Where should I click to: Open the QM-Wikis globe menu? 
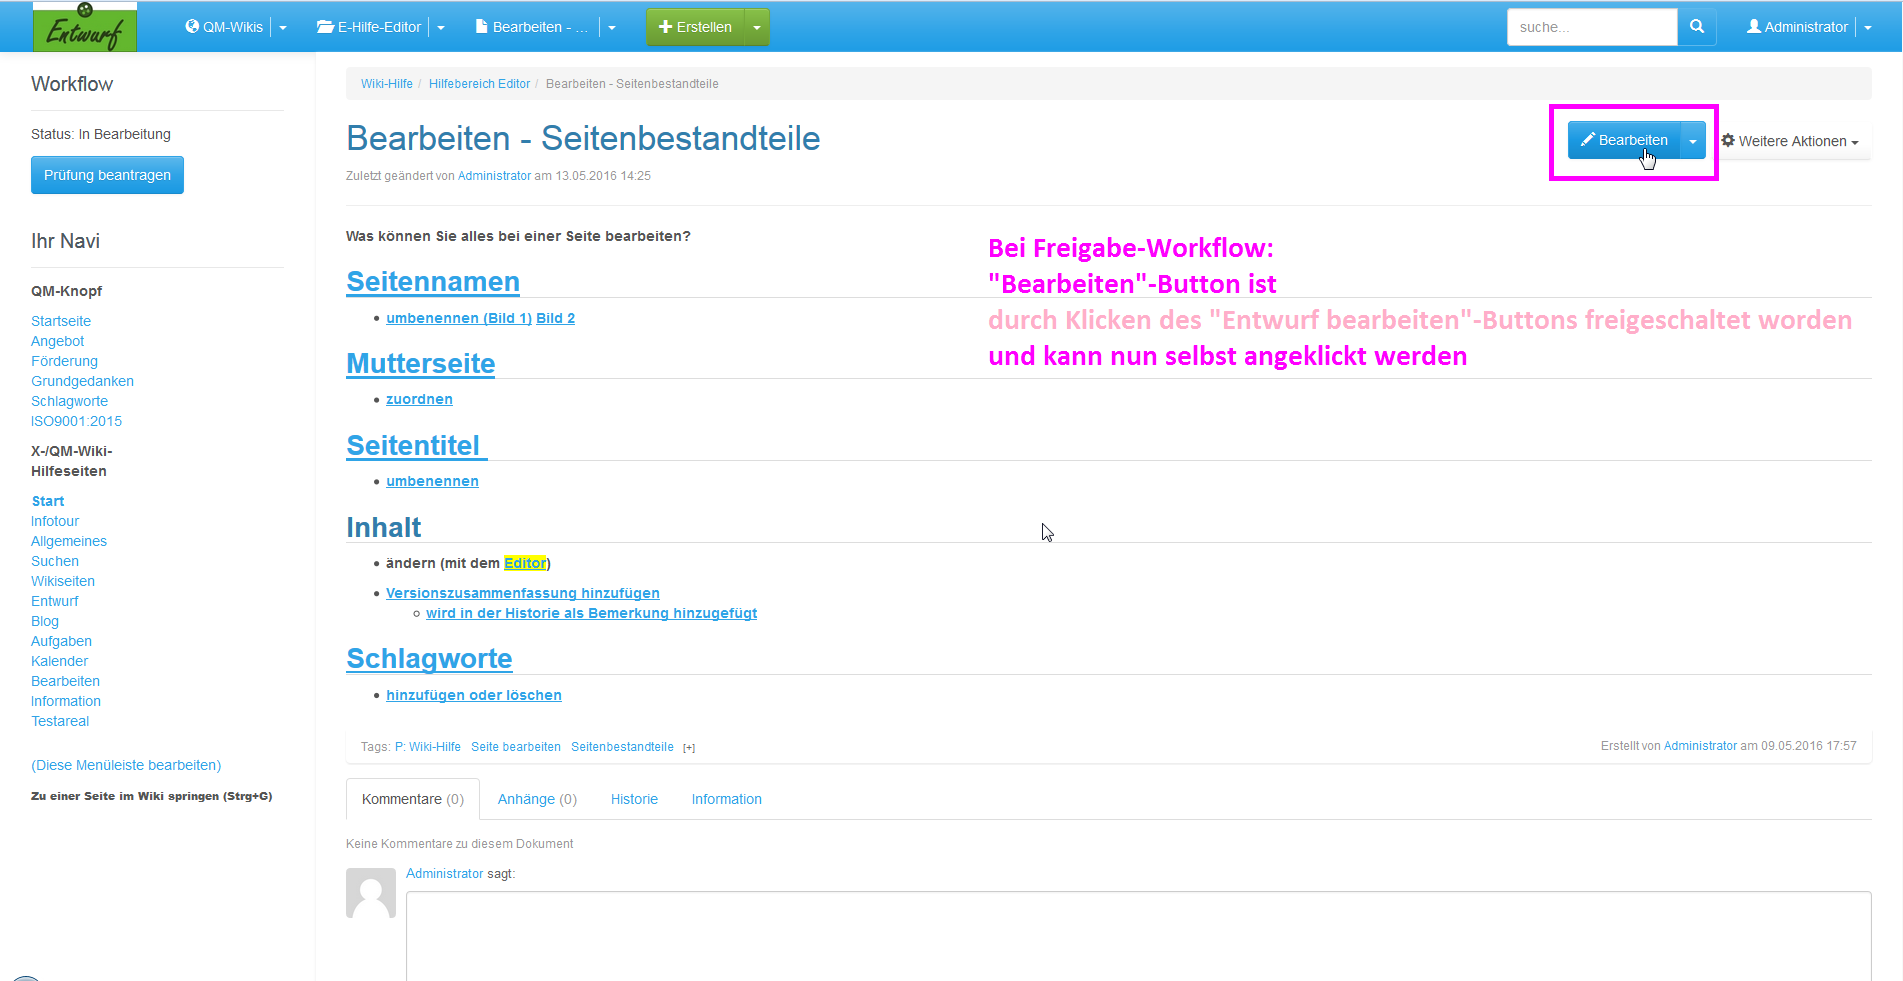224,27
